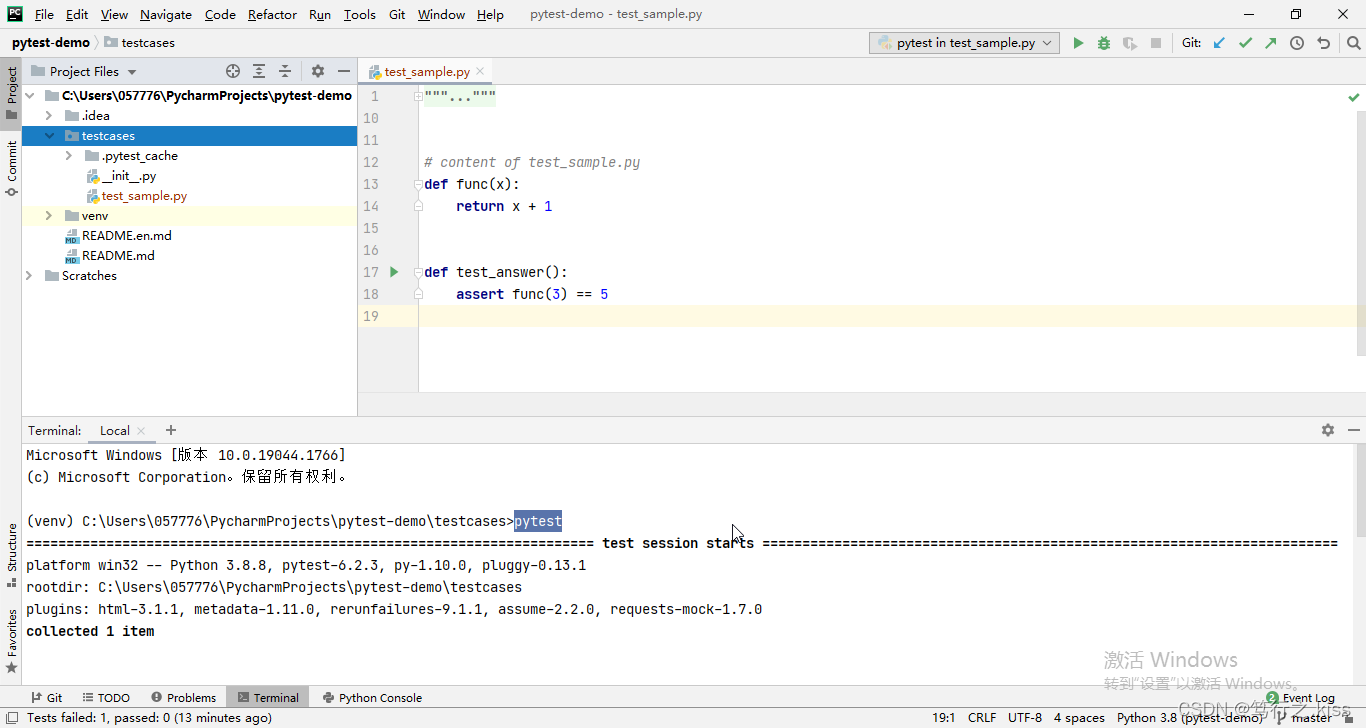The image size is (1366, 728).
Task: Run pytest with the green Run button
Action: [x=1078, y=43]
